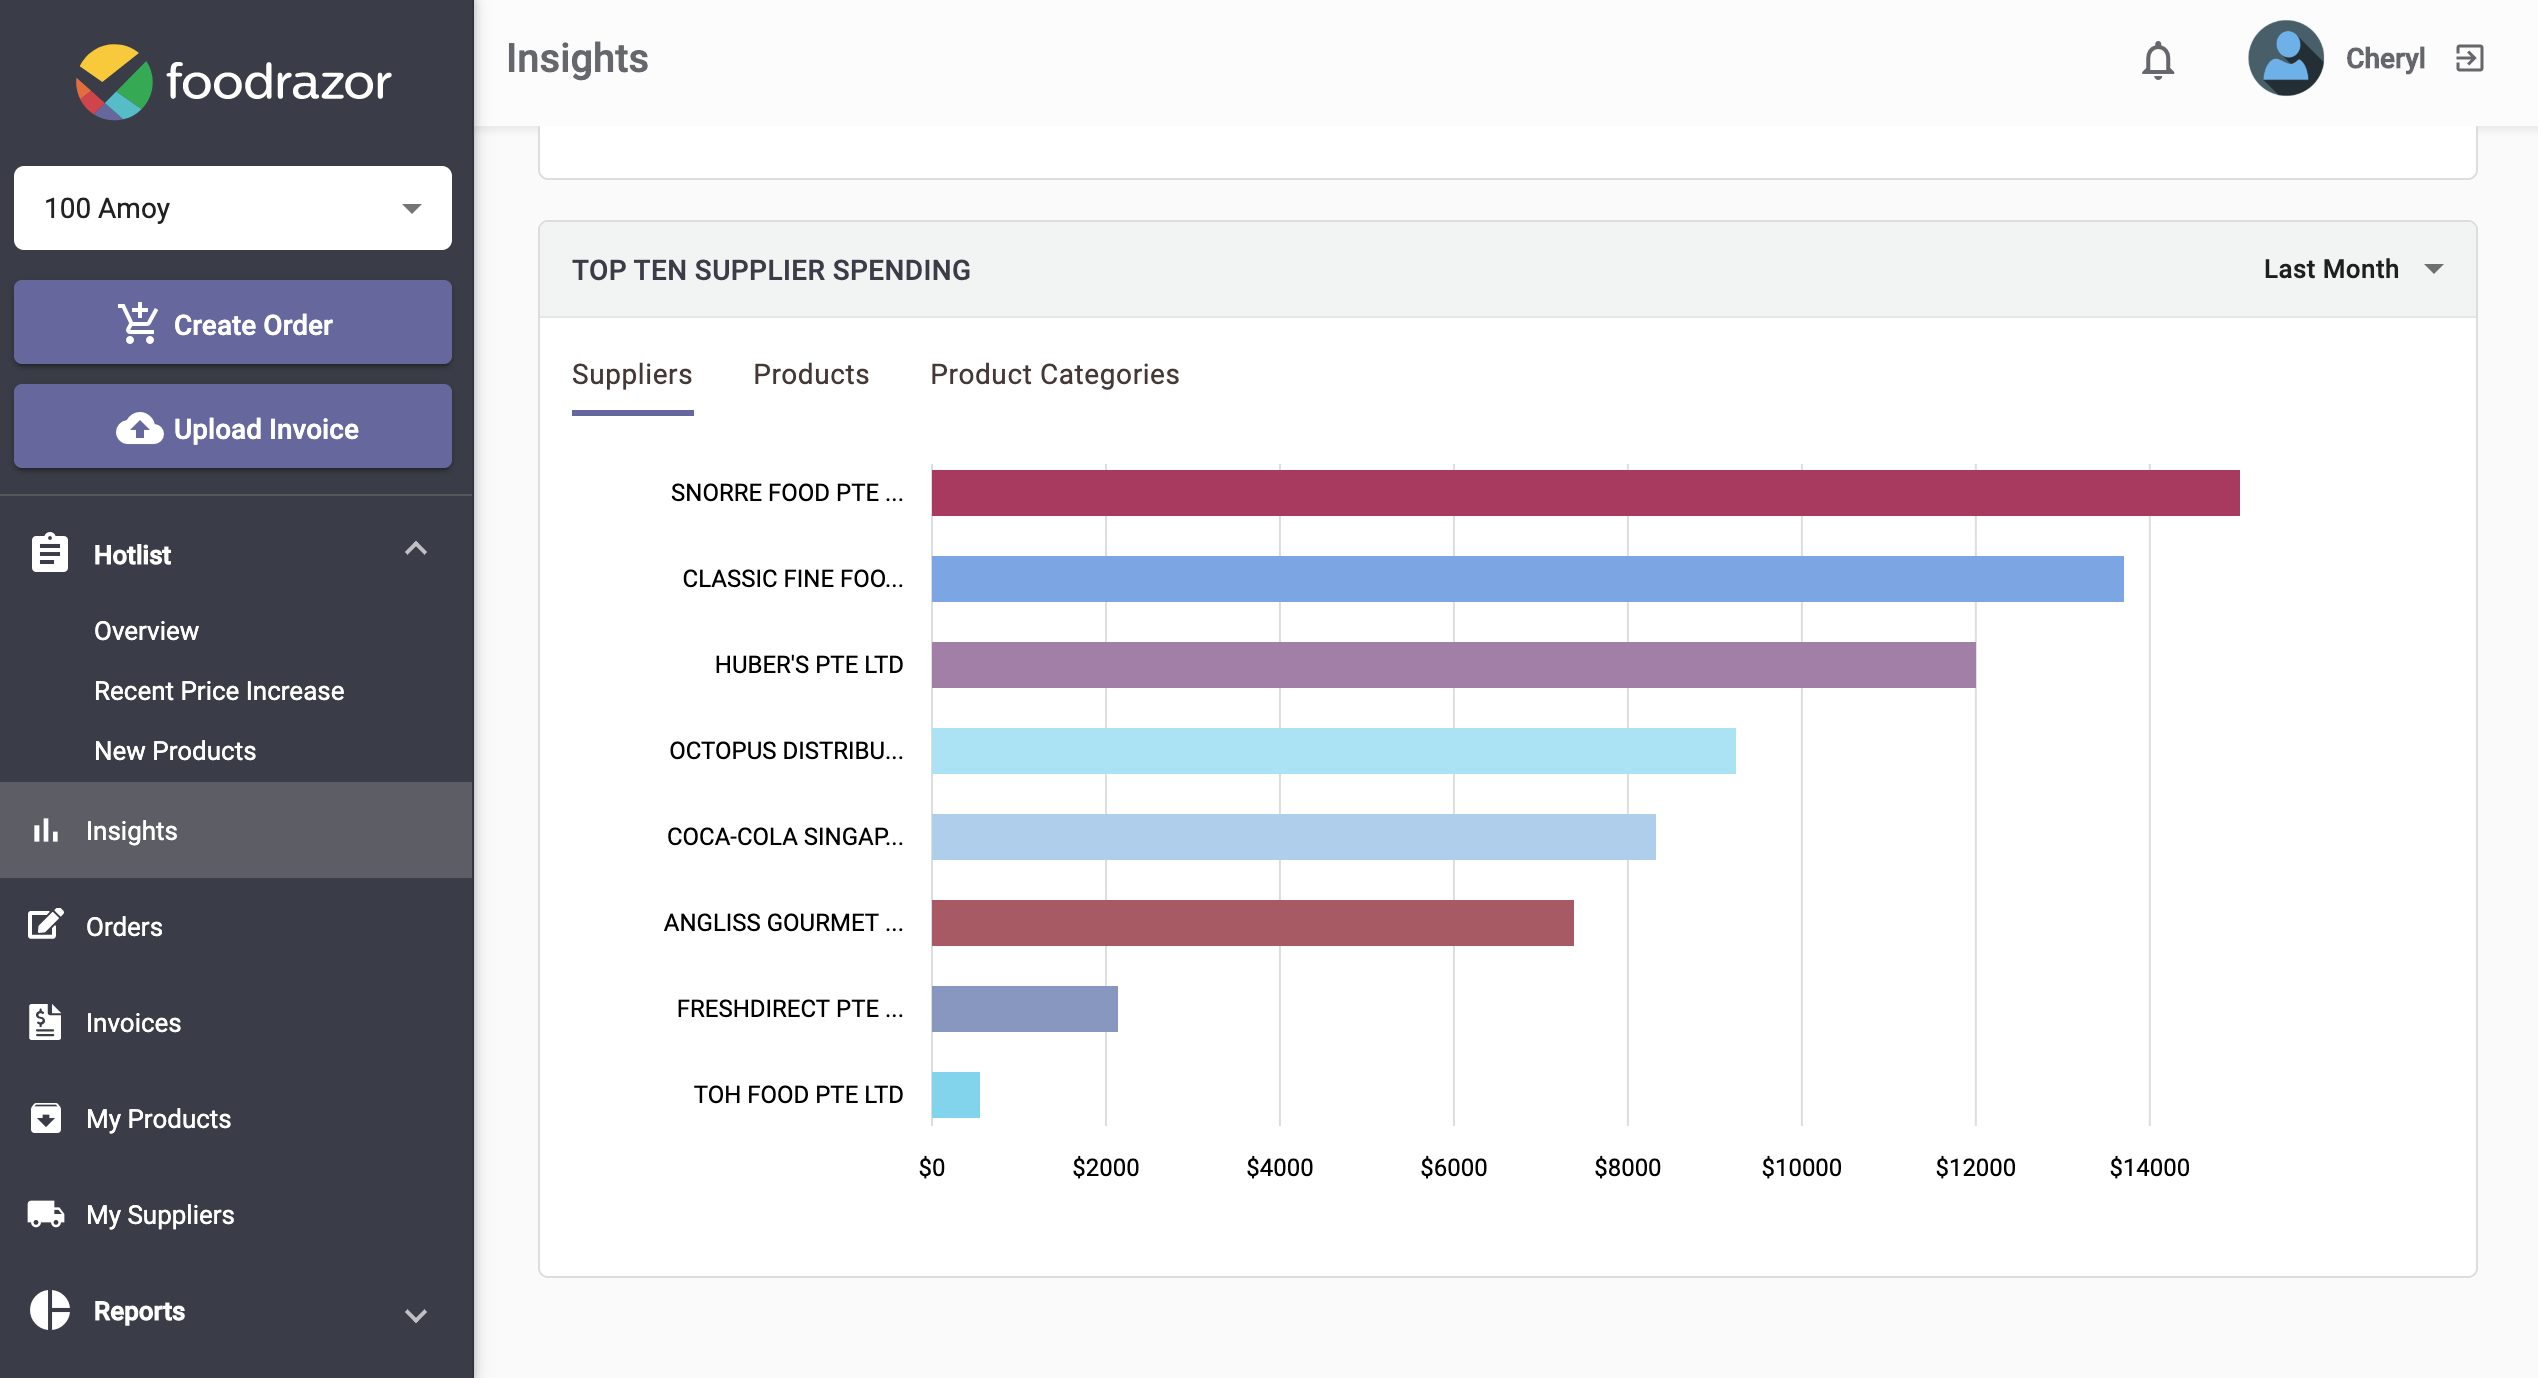
Task: Click the My Products box icon
Action: pyautogui.click(x=46, y=1118)
